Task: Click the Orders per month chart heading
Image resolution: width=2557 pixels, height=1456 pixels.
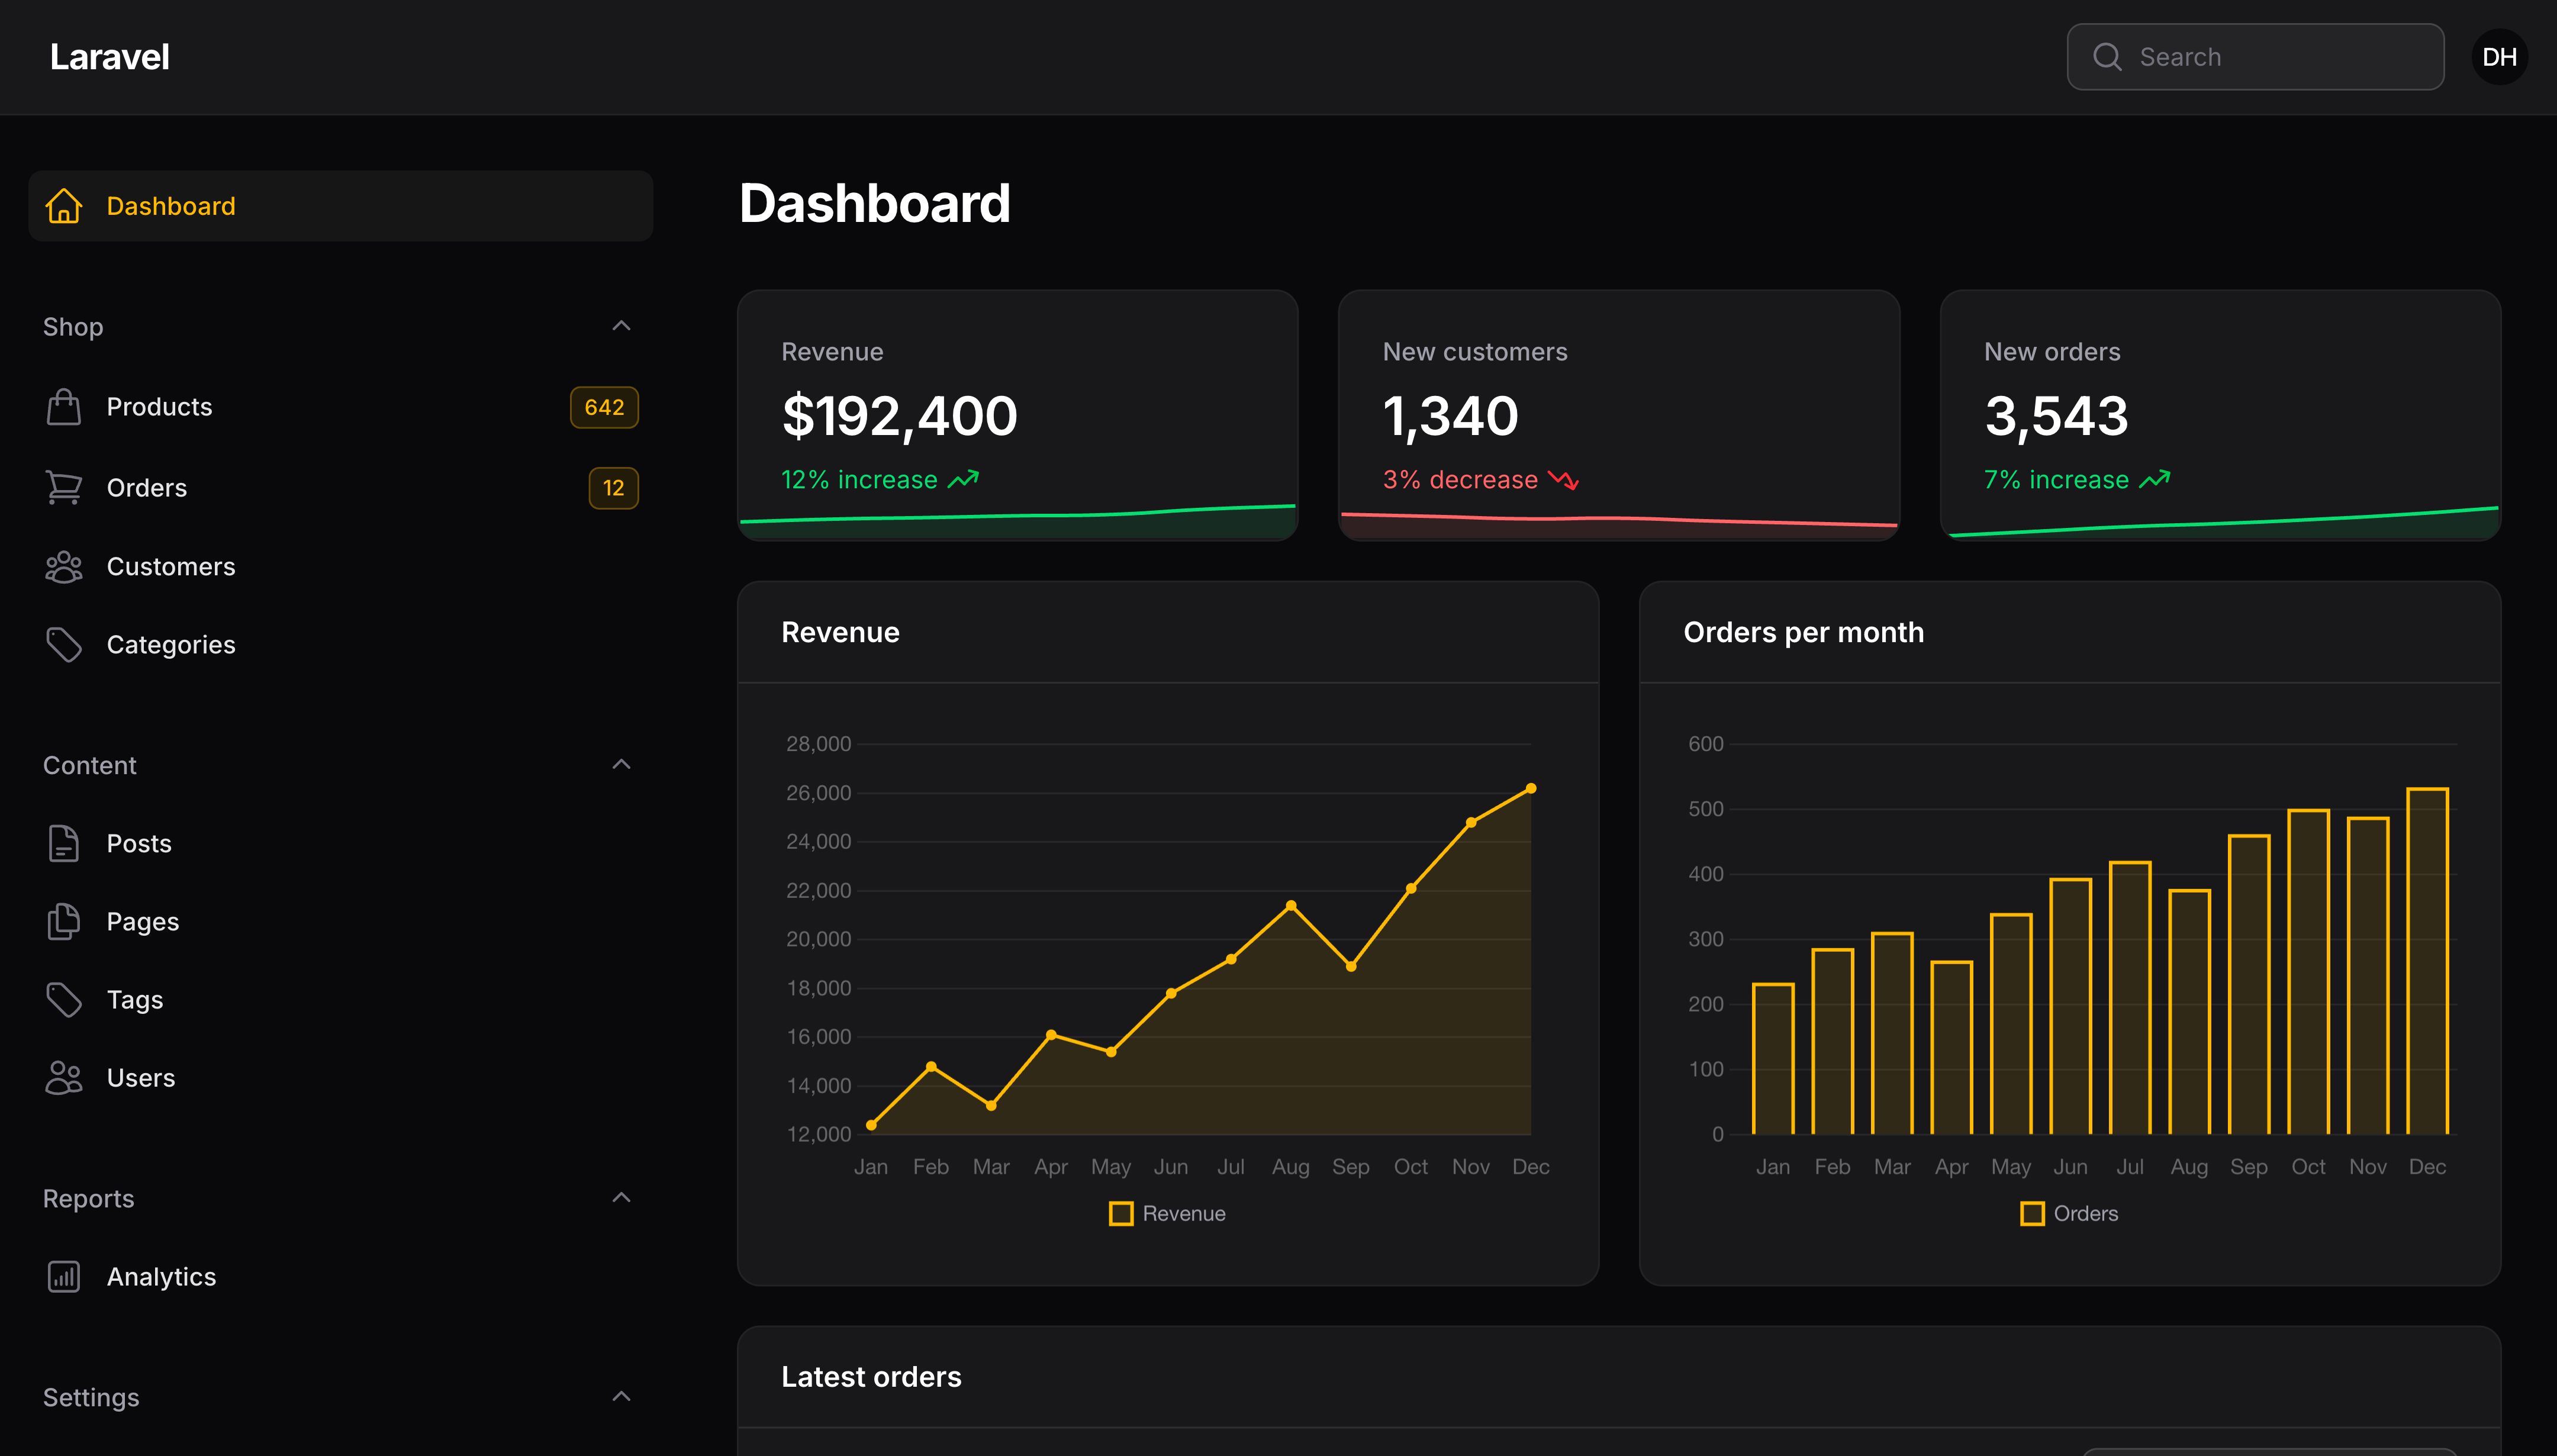Action: pos(1803,632)
